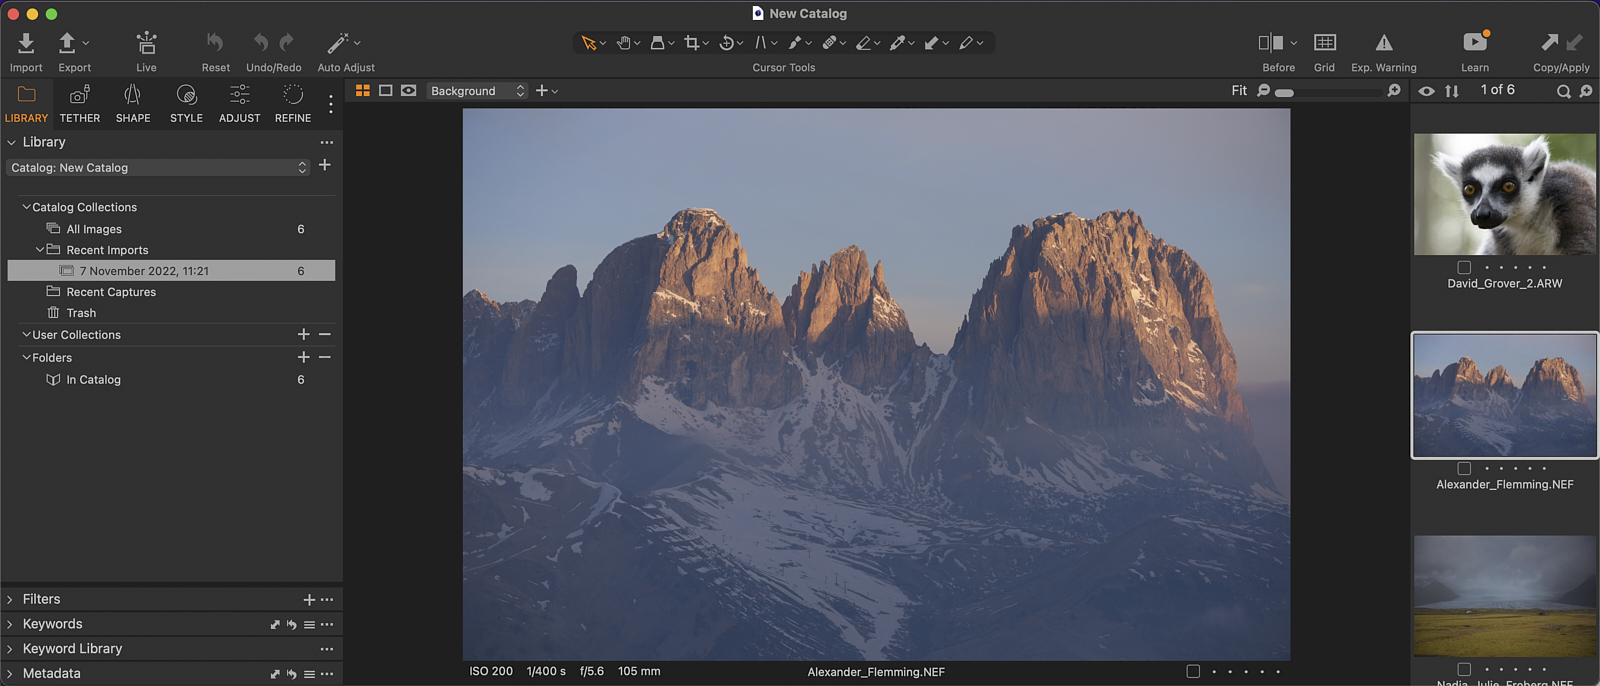
Task: Expand the Filters panel
Action: pyautogui.click(x=10, y=599)
